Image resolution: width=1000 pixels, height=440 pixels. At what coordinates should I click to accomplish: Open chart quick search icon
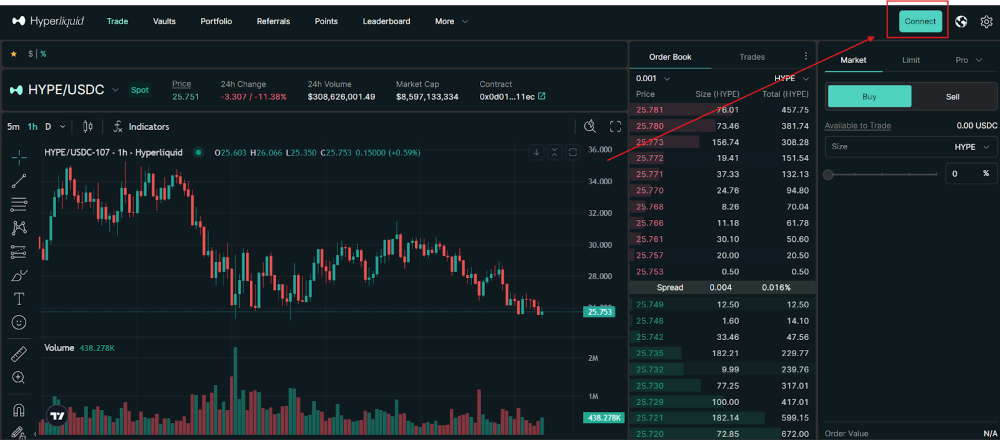point(590,126)
